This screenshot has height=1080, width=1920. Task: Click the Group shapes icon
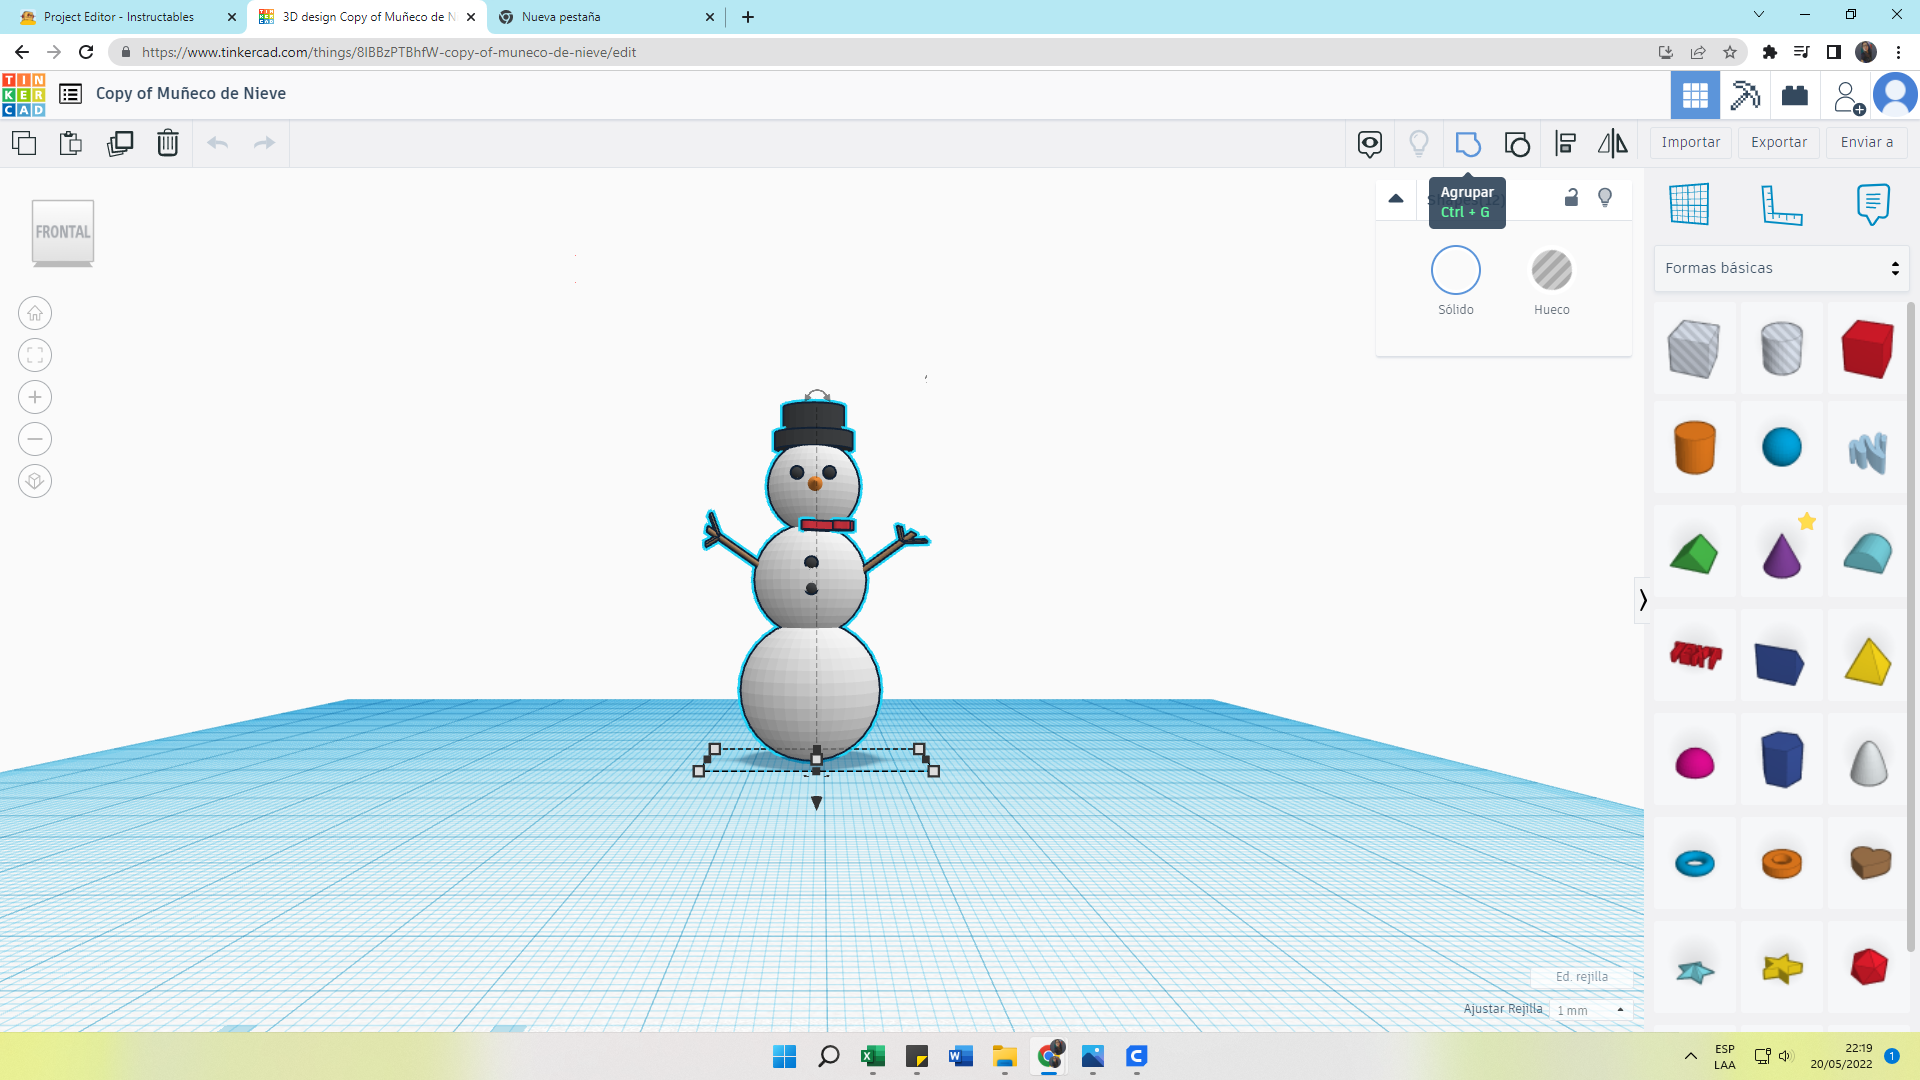pos(1468,143)
